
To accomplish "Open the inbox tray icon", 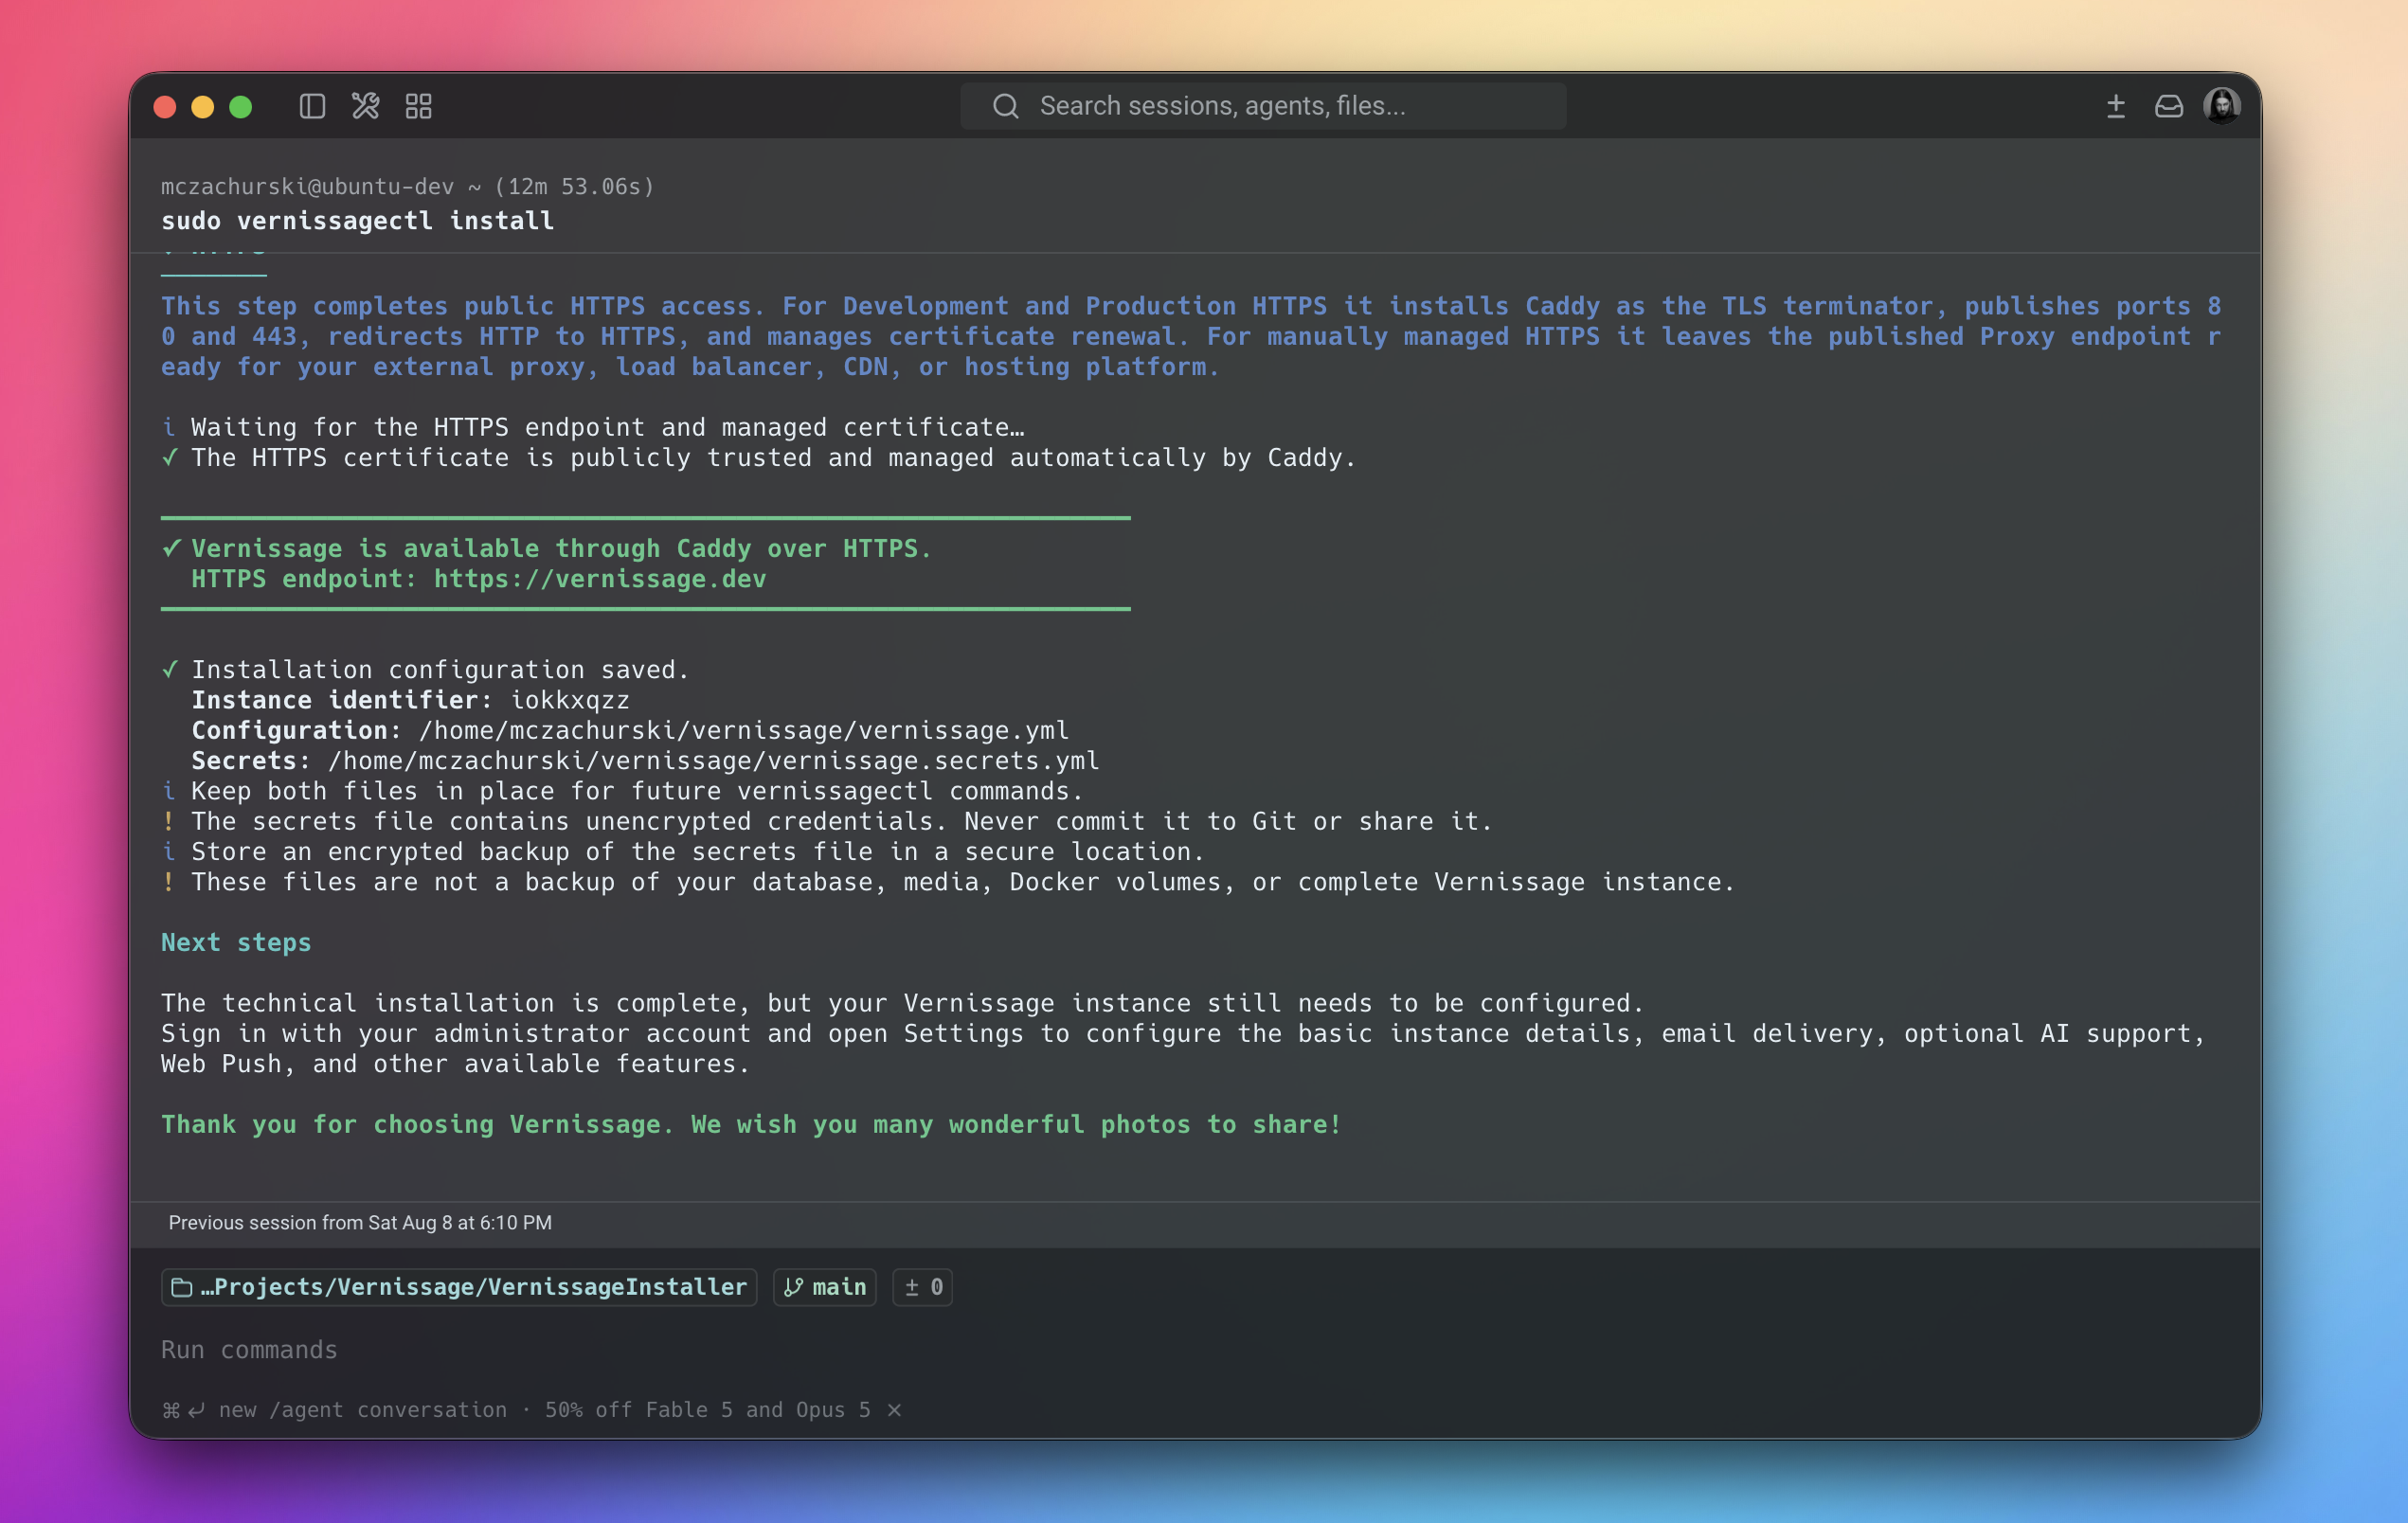I will (2169, 106).
